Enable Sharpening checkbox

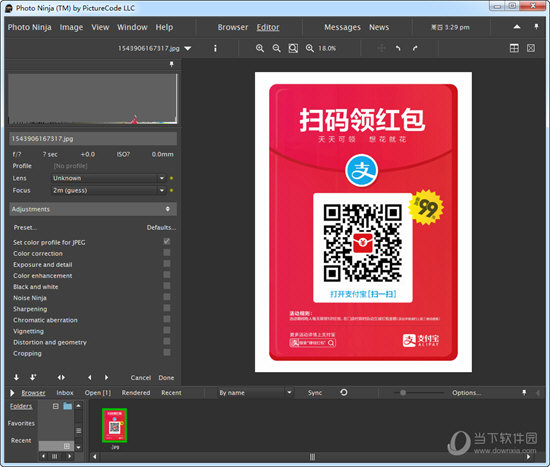coord(167,308)
